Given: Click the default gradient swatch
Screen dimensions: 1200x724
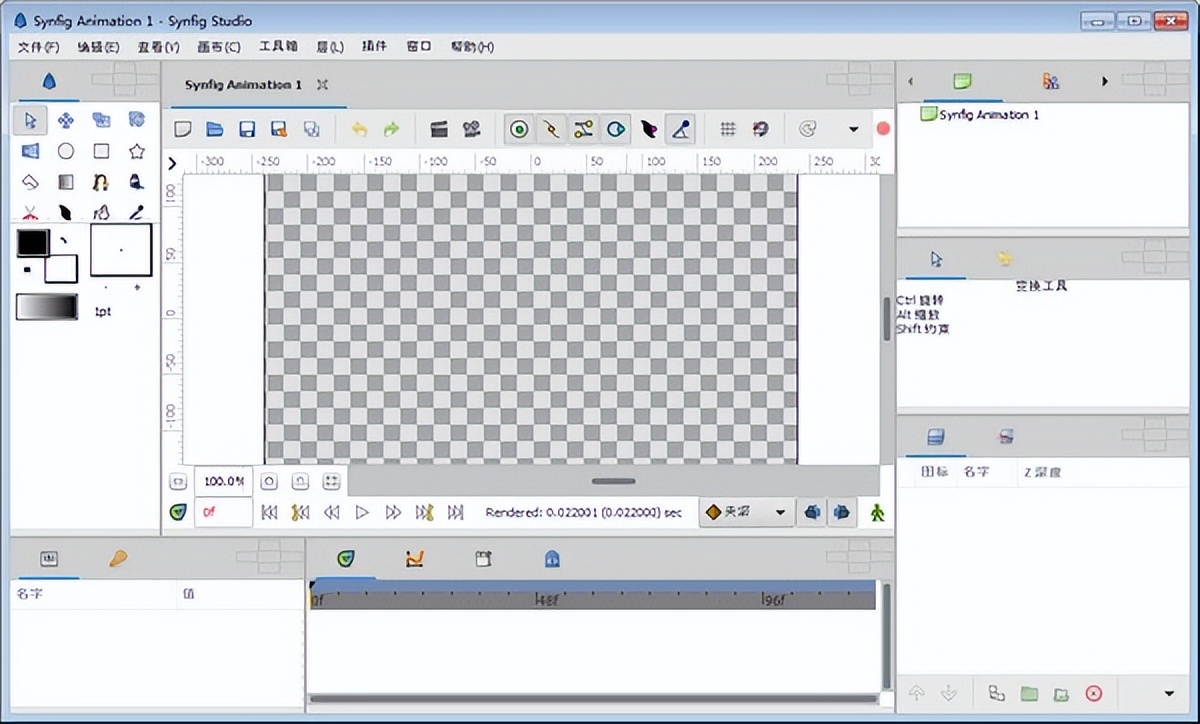Looking at the screenshot, I should (x=46, y=307).
